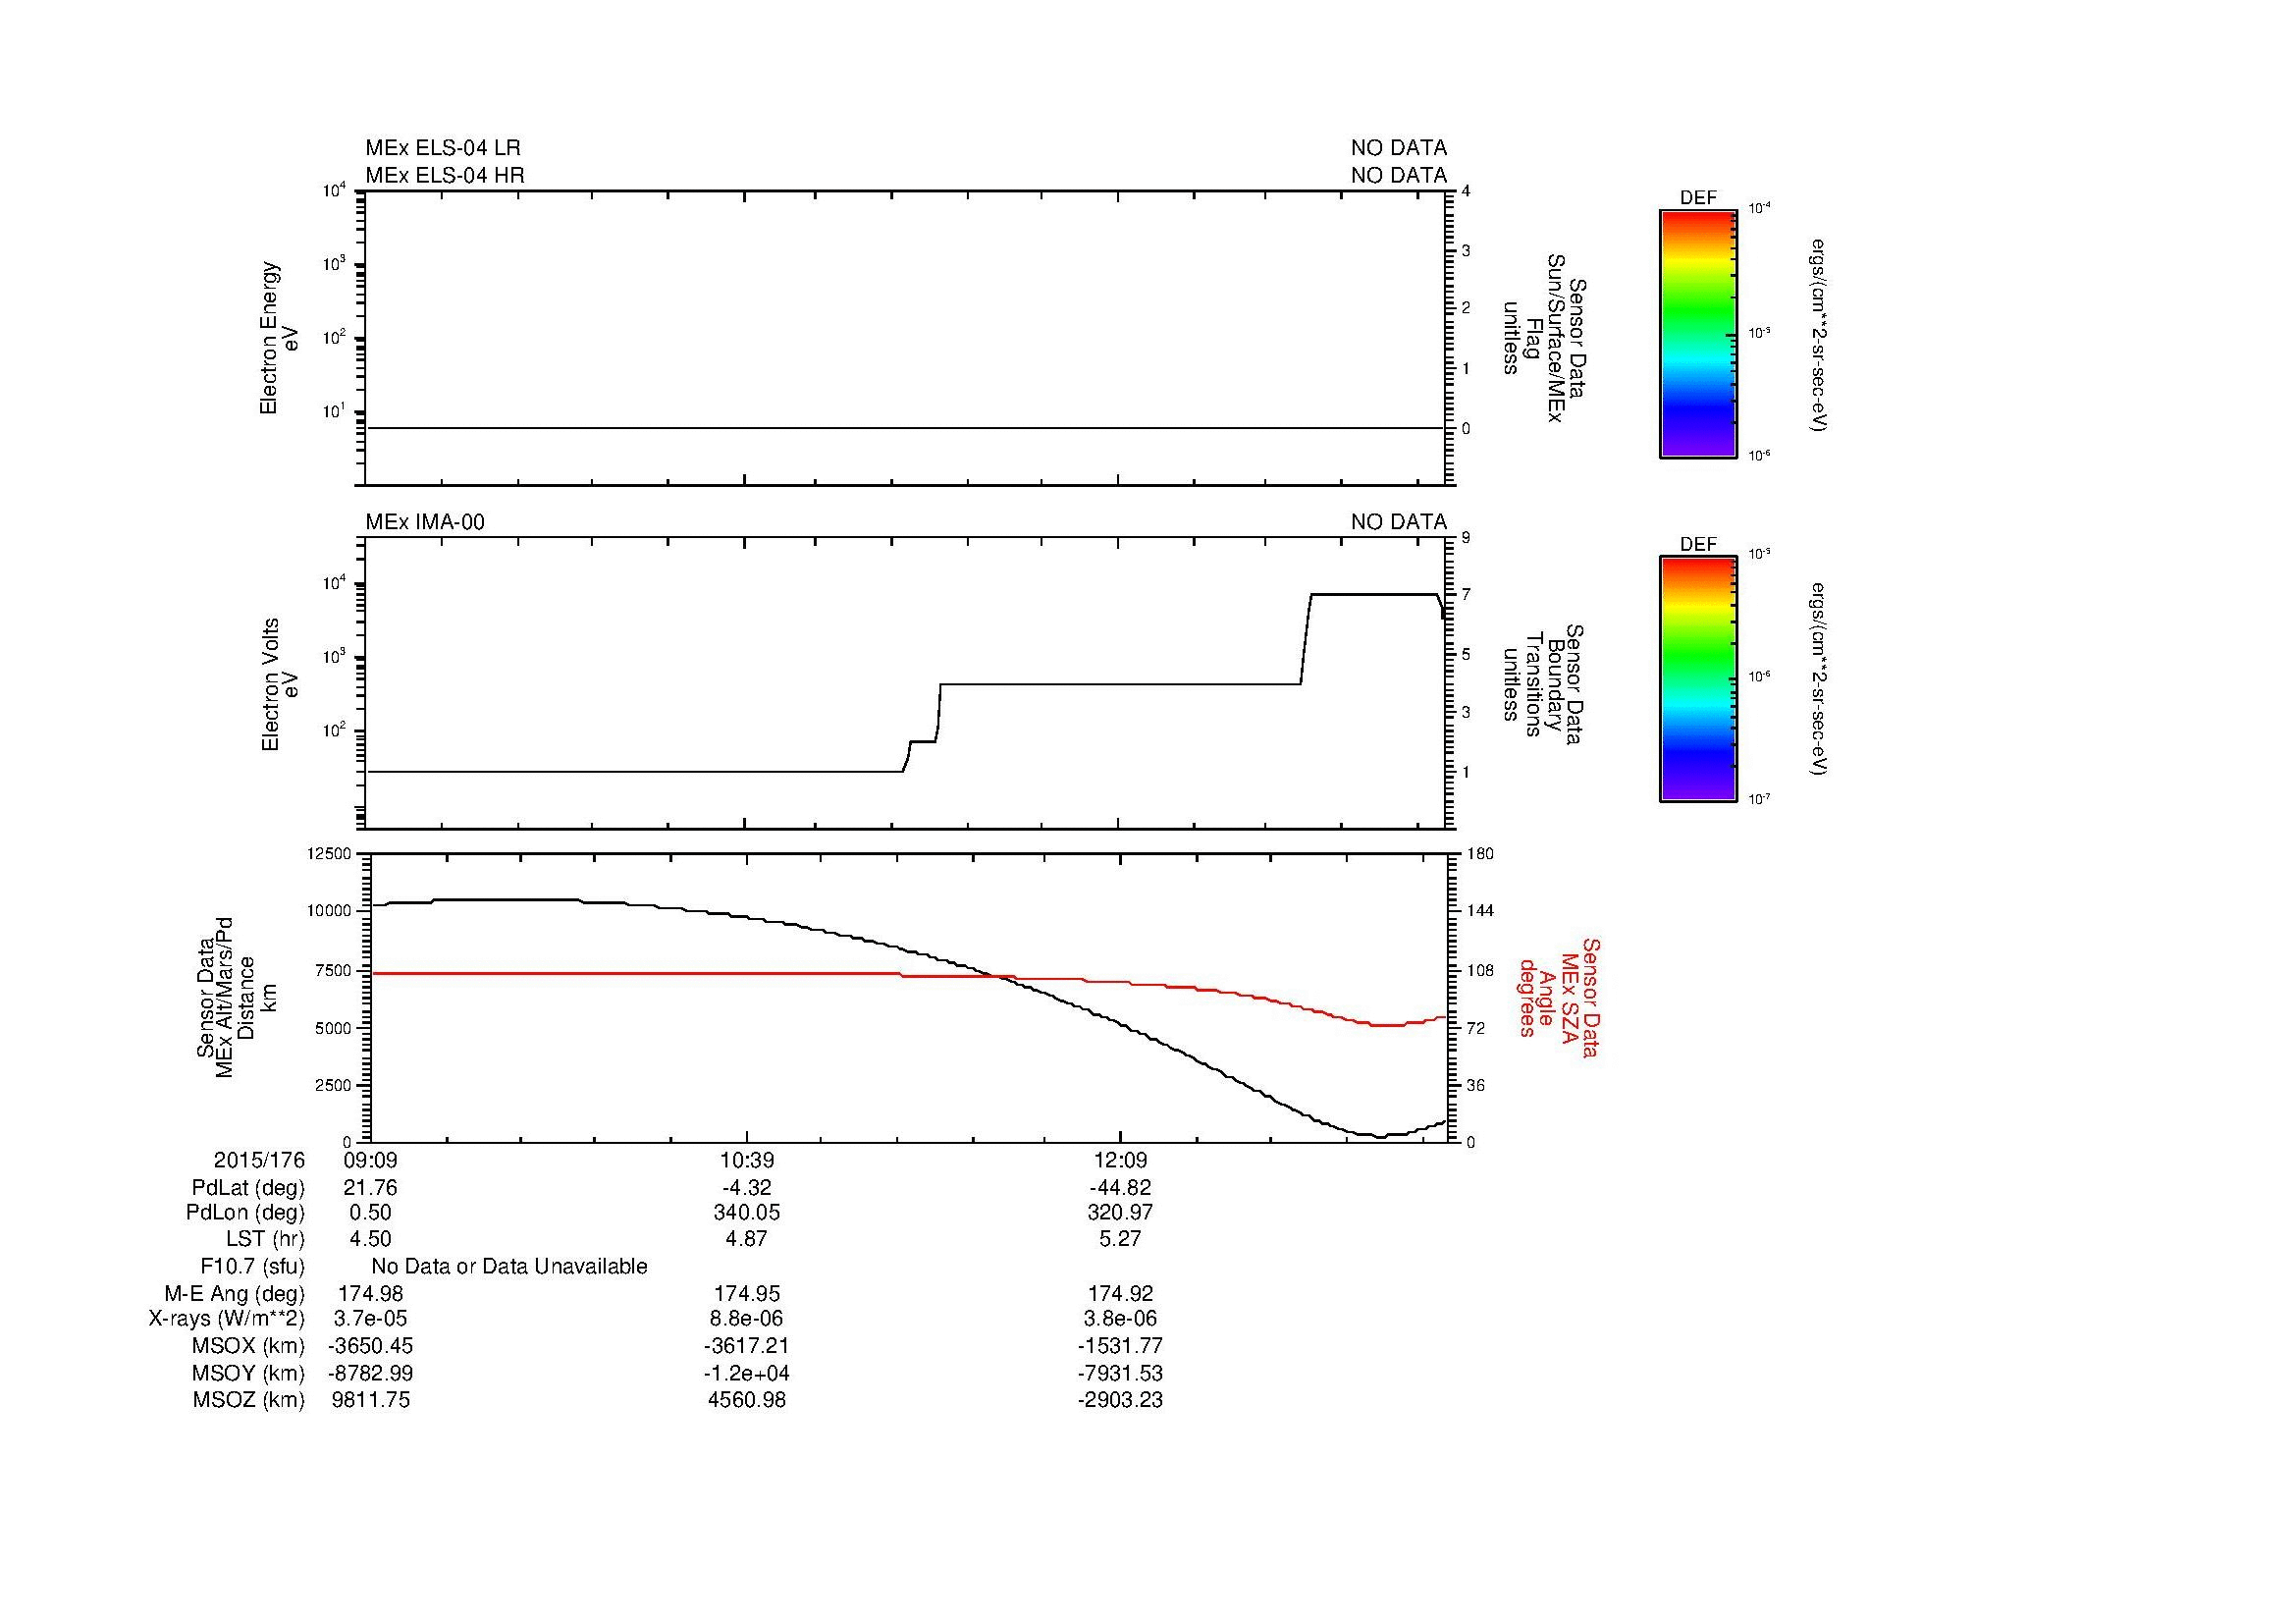The image size is (2296, 1623).
Task: Click lower color bar ergs/(cm**2-sr-sec-eV) units
Action: coord(1819,679)
